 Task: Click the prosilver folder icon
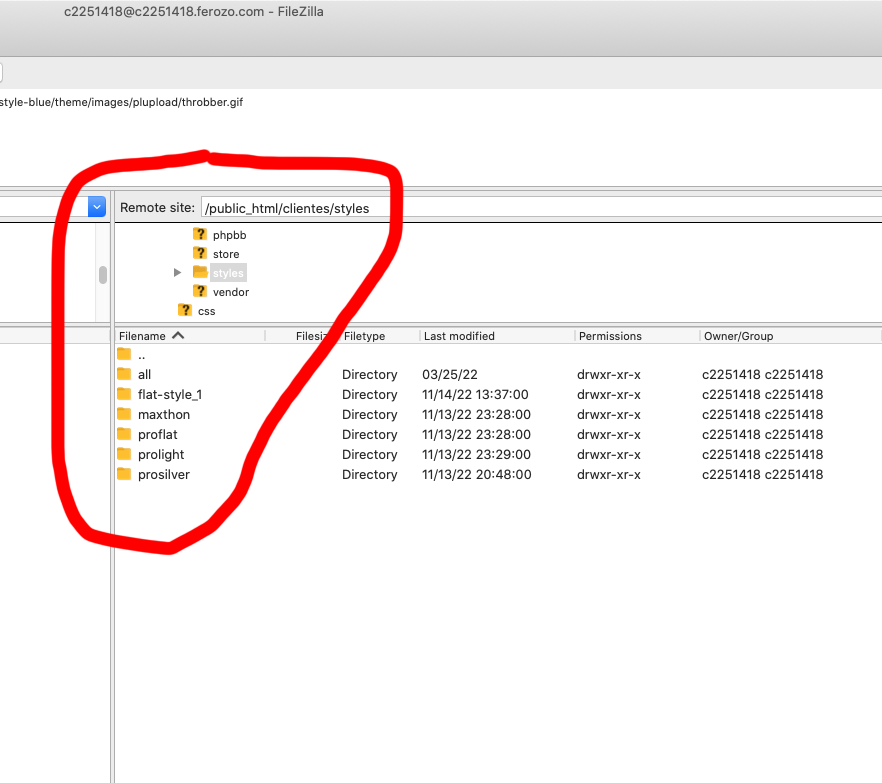124,474
